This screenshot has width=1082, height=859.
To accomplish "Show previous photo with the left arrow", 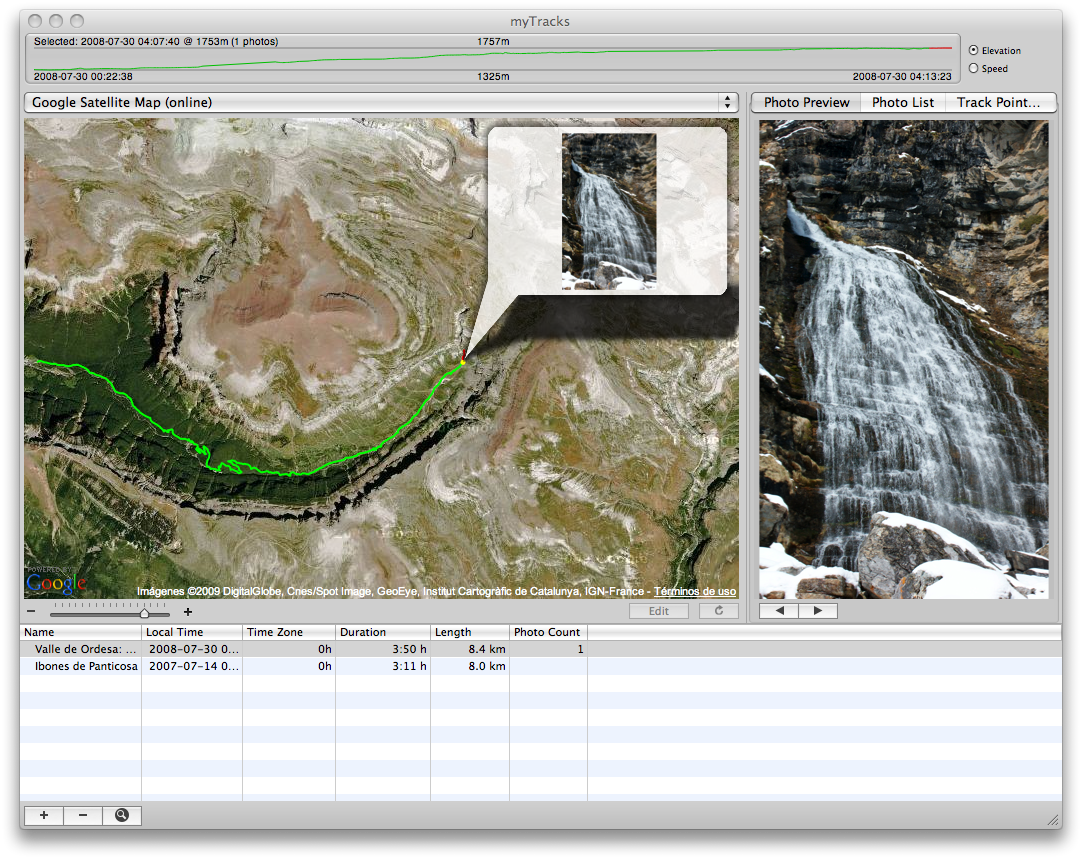I will point(780,610).
